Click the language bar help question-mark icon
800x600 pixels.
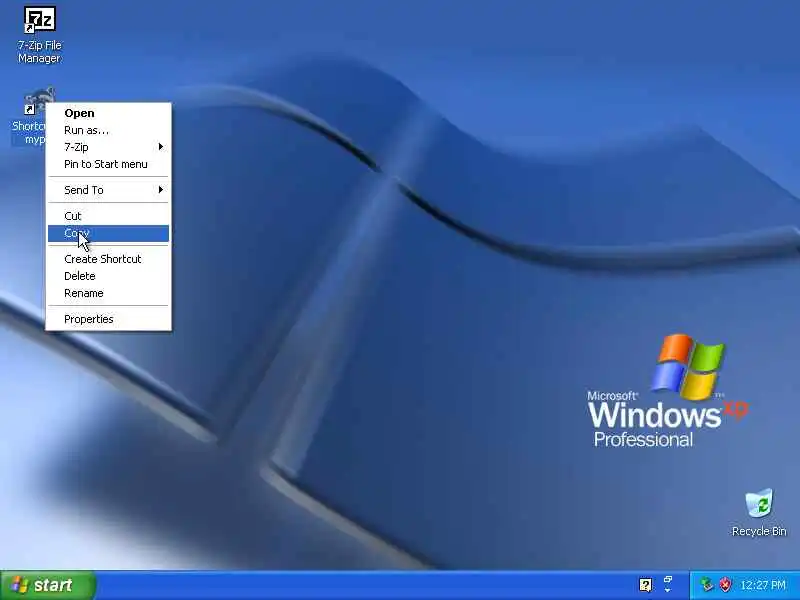[645, 585]
